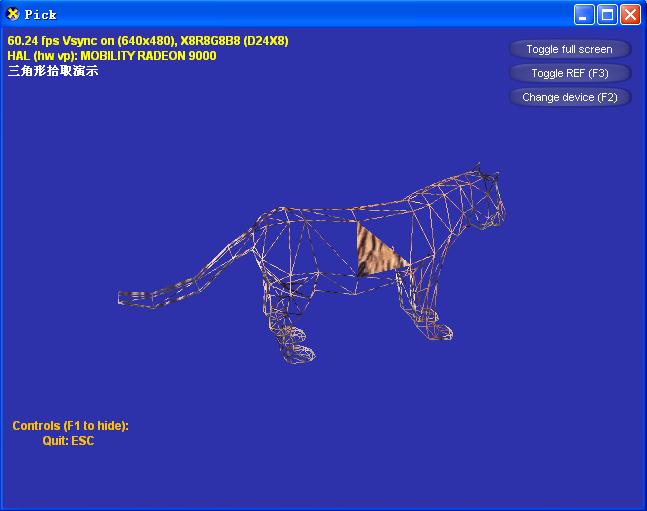Click the tiger wireframe head

click(485, 198)
